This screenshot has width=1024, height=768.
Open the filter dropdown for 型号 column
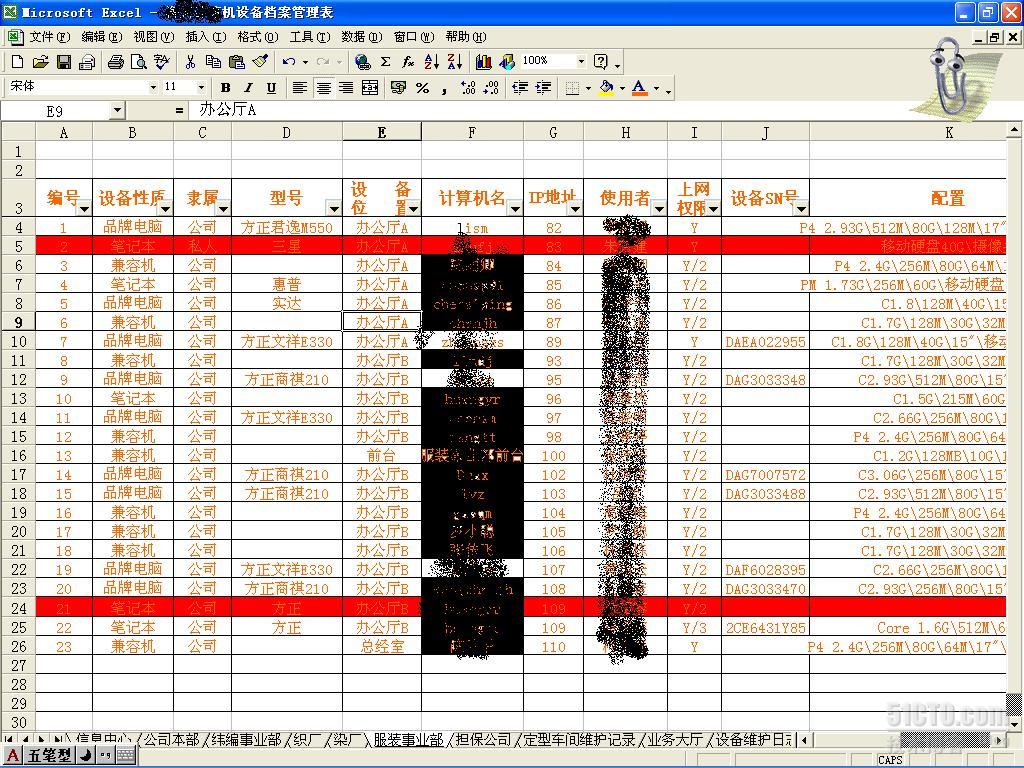point(334,209)
